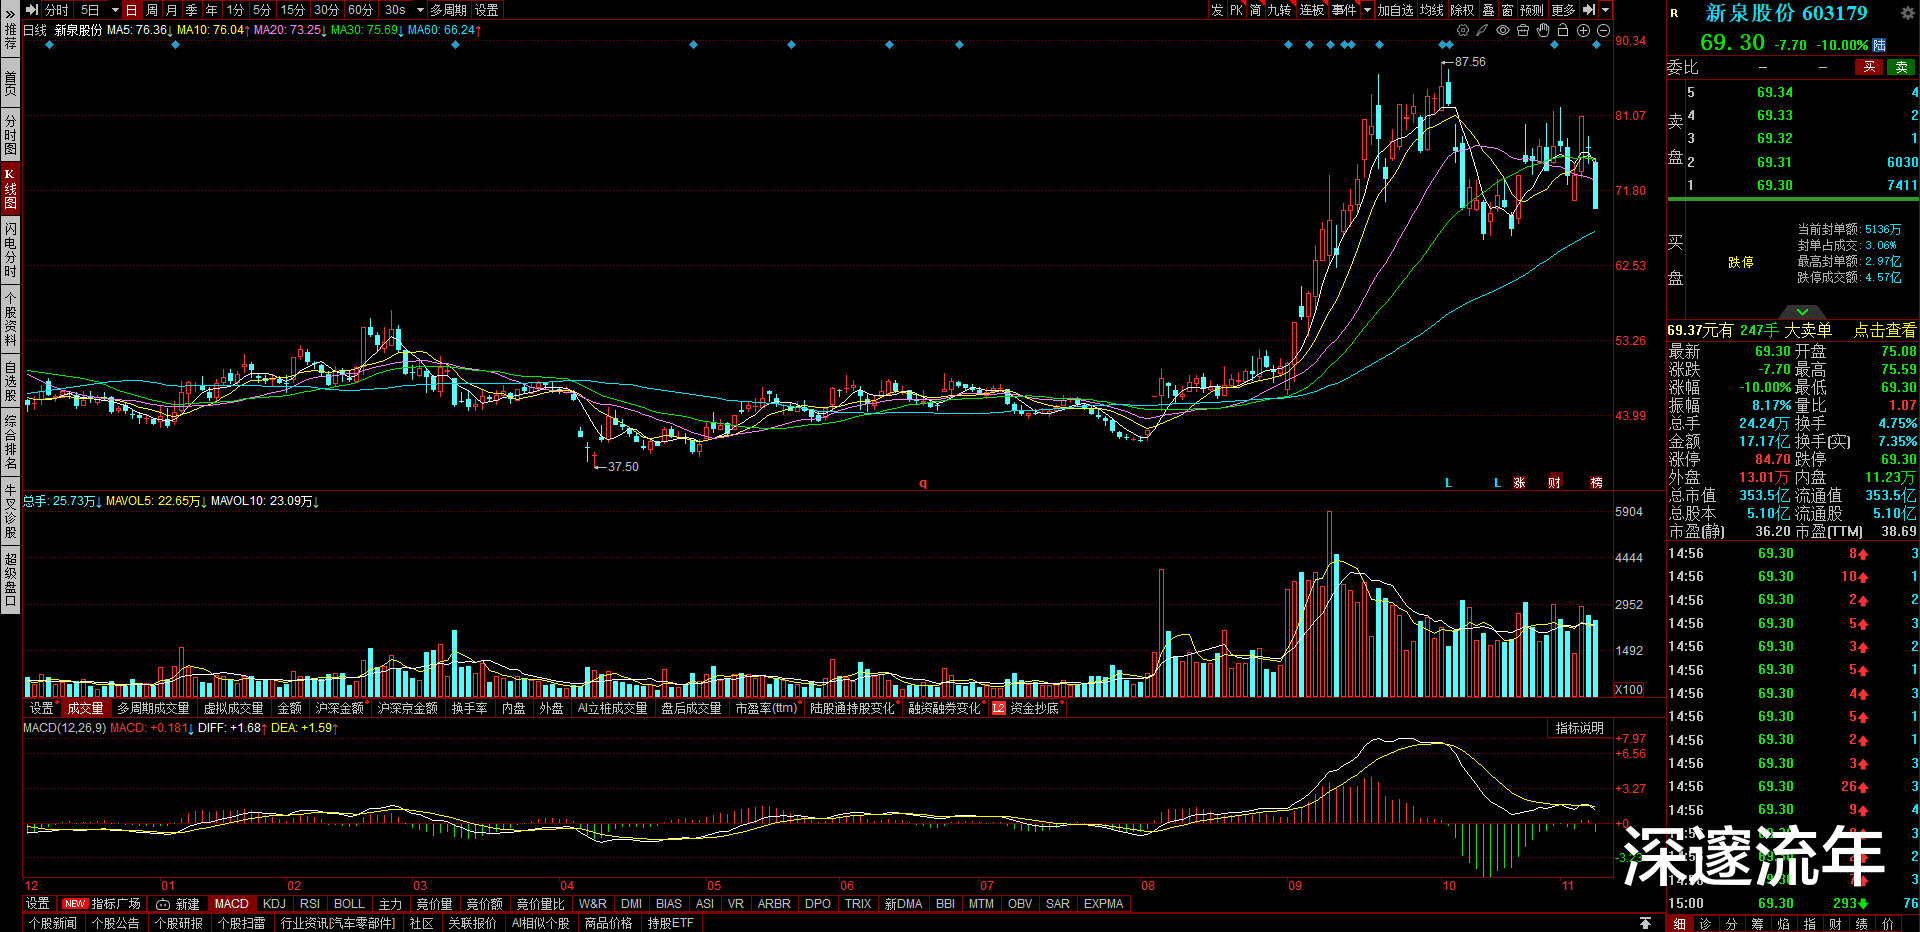Image resolution: width=1920 pixels, height=932 pixels.
Task: Open 个股新闻 stock news tab
Action: [x=53, y=923]
